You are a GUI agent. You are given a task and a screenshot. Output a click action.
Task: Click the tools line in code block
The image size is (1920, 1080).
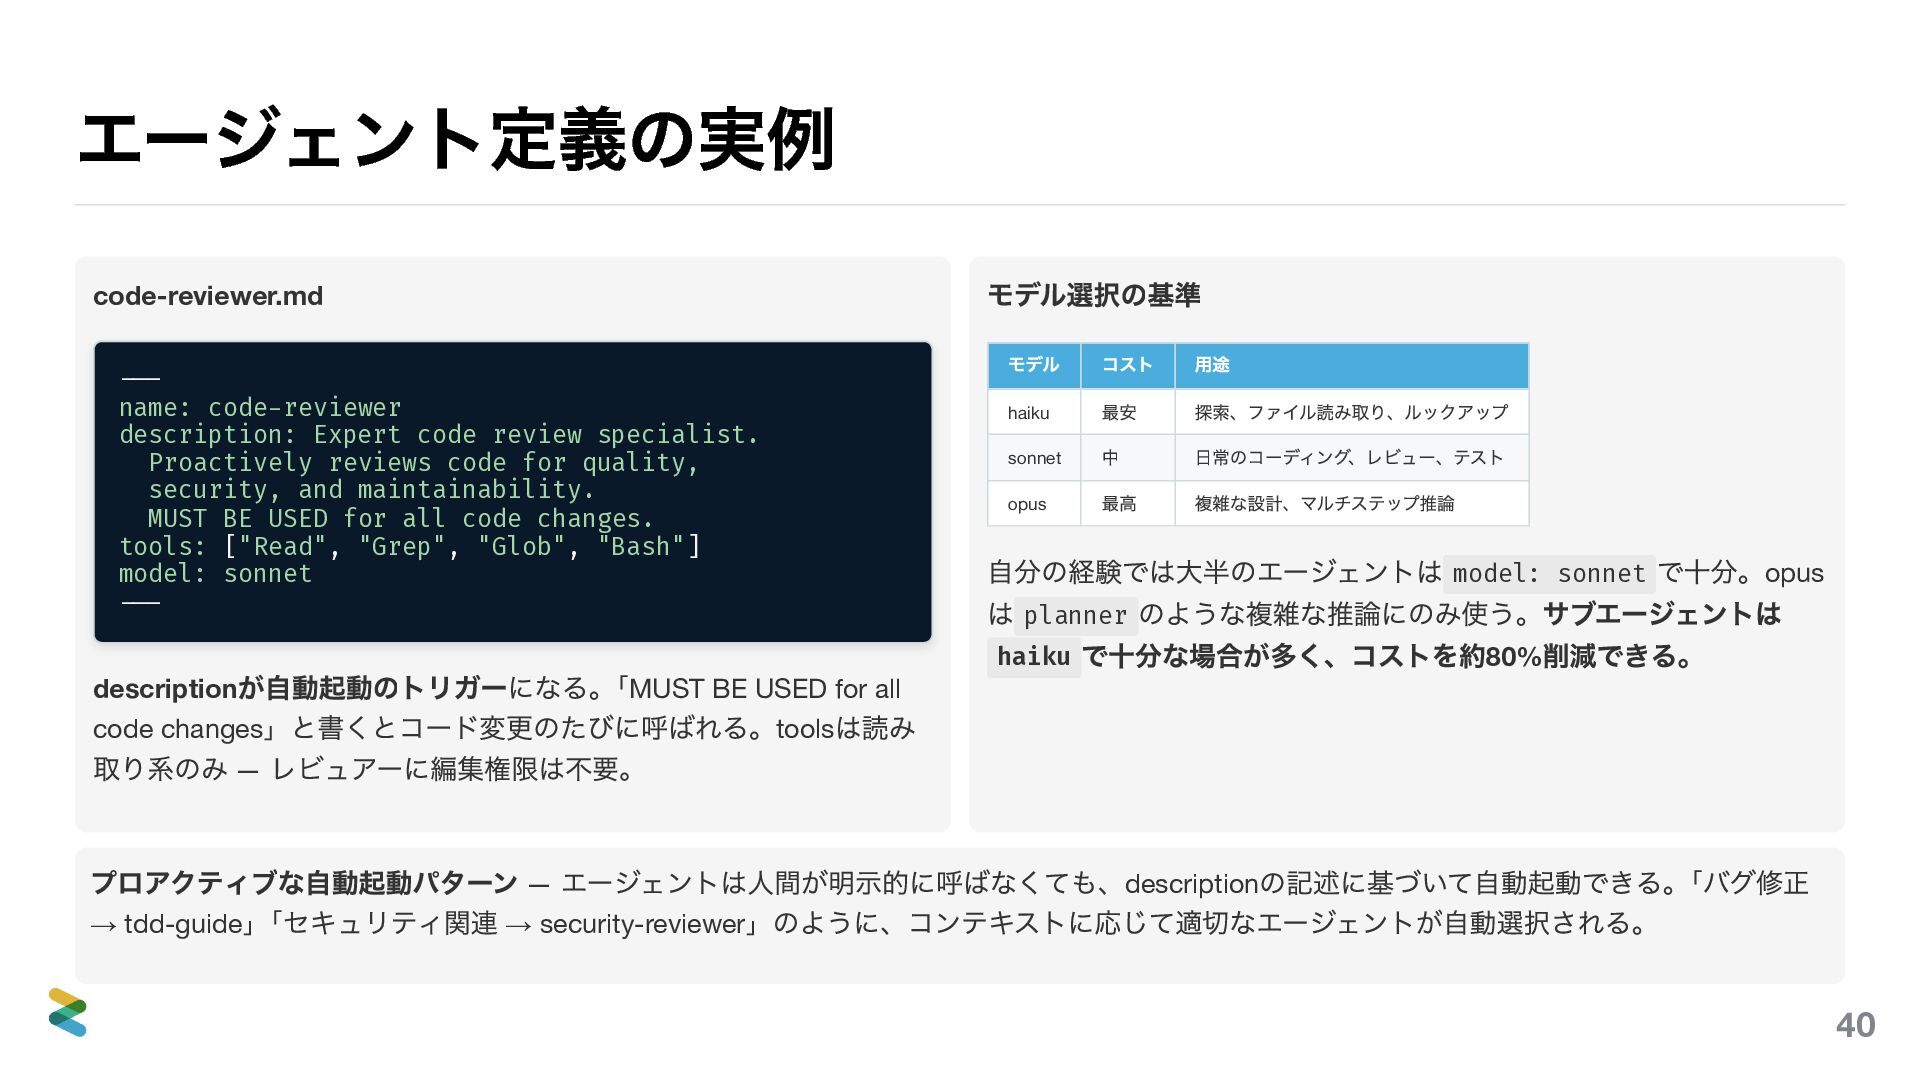coord(410,547)
